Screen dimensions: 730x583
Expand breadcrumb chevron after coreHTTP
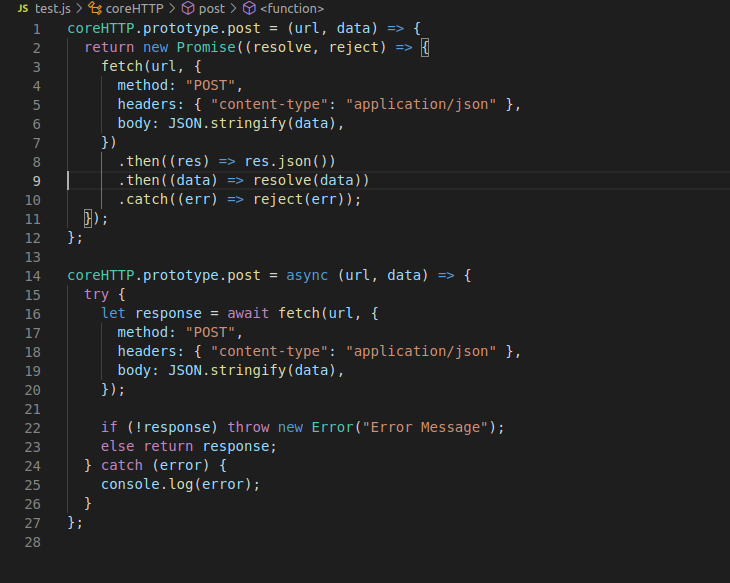(x=172, y=8)
